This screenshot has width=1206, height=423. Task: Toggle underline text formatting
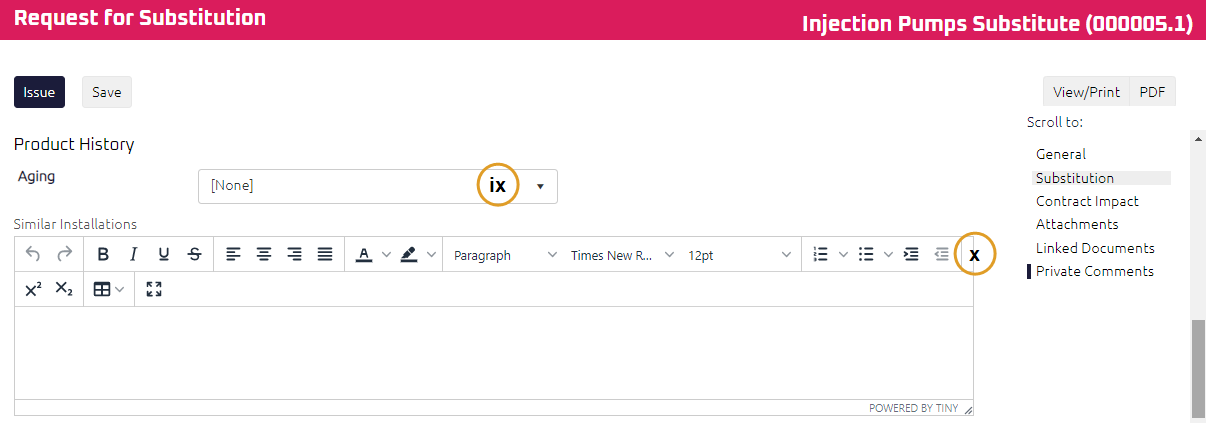(x=164, y=255)
